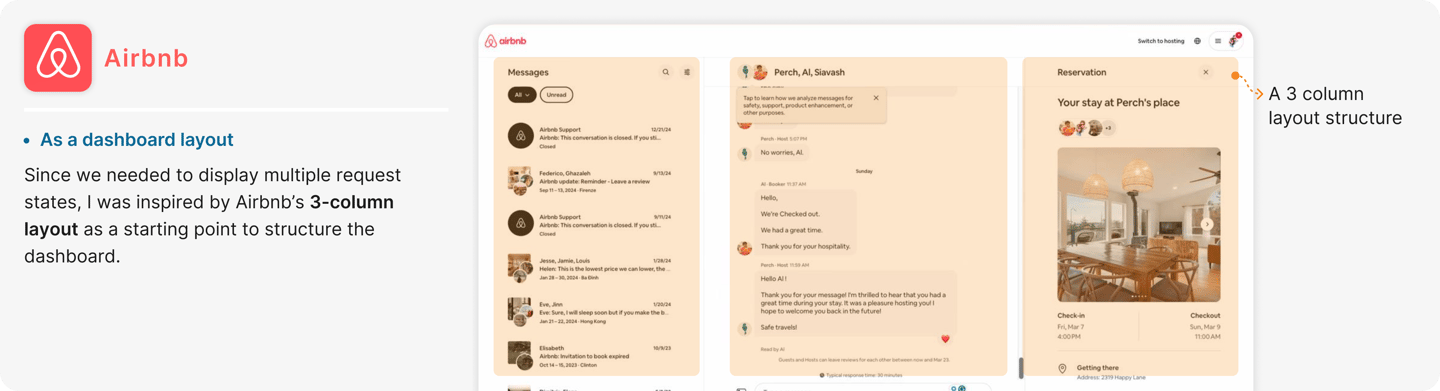Open the search icon in Messages panel
Screen dimensions: 1440x391
pos(666,72)
